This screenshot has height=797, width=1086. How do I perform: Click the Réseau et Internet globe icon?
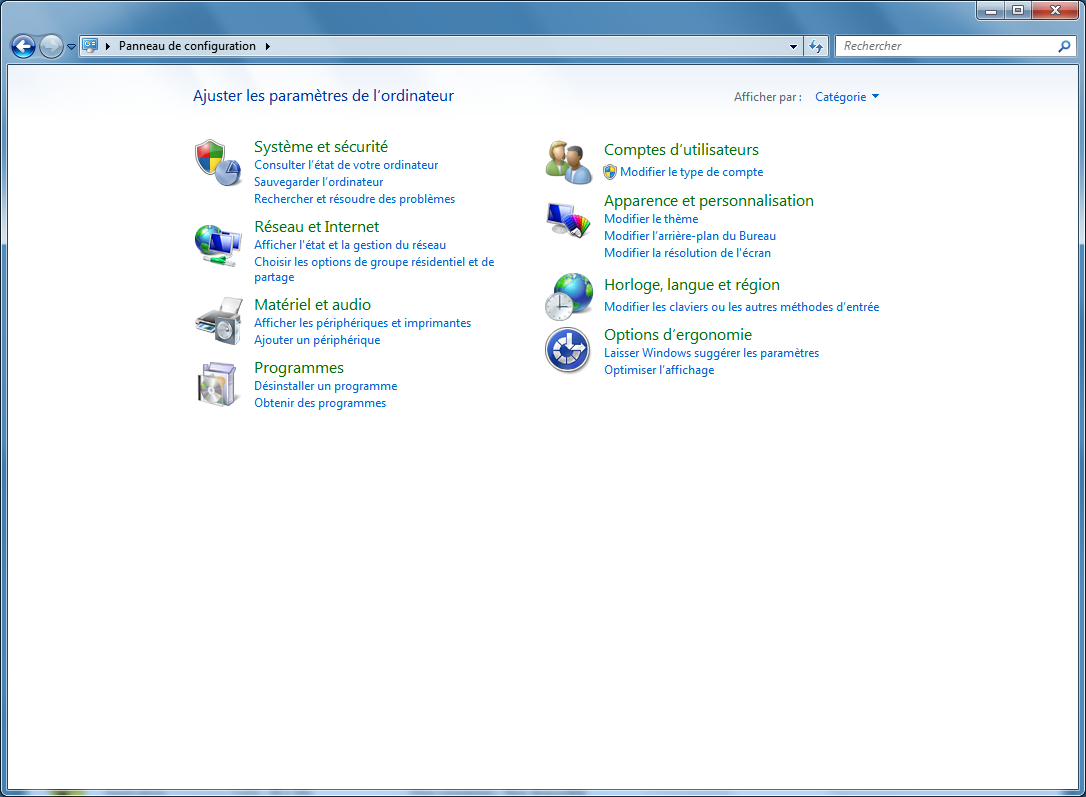[x=218, y=245]
